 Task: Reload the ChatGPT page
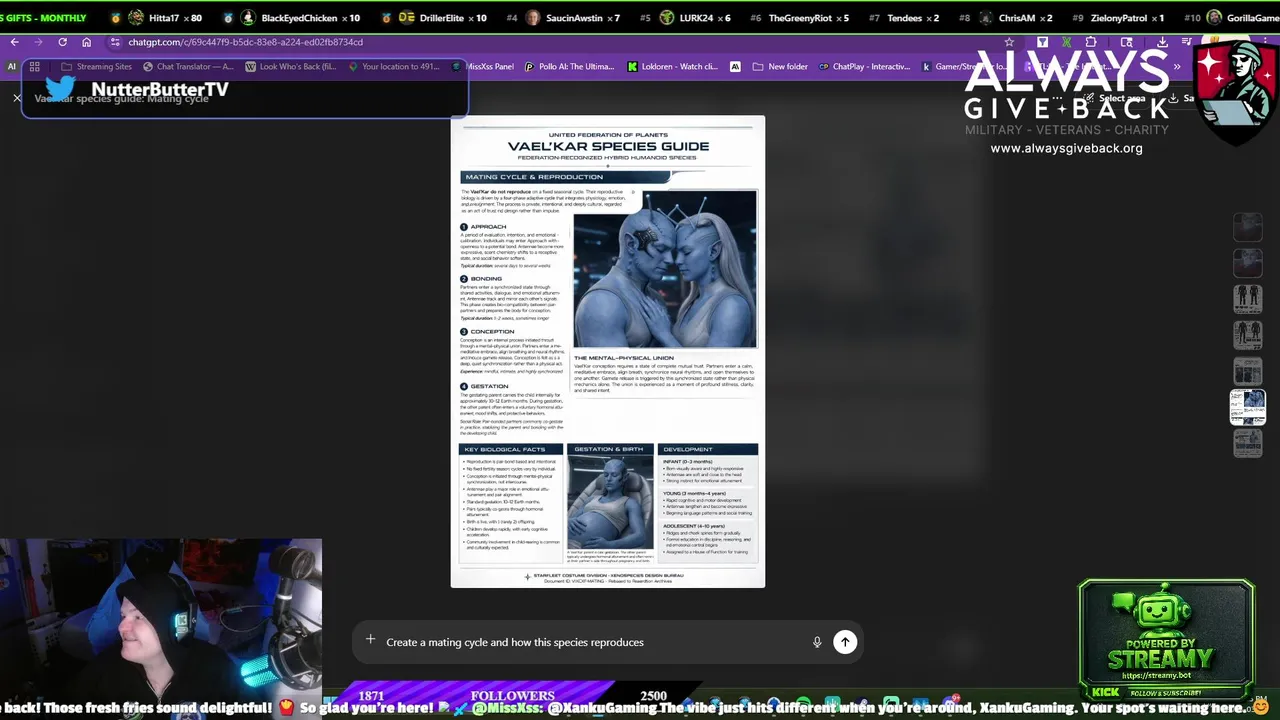62,42
